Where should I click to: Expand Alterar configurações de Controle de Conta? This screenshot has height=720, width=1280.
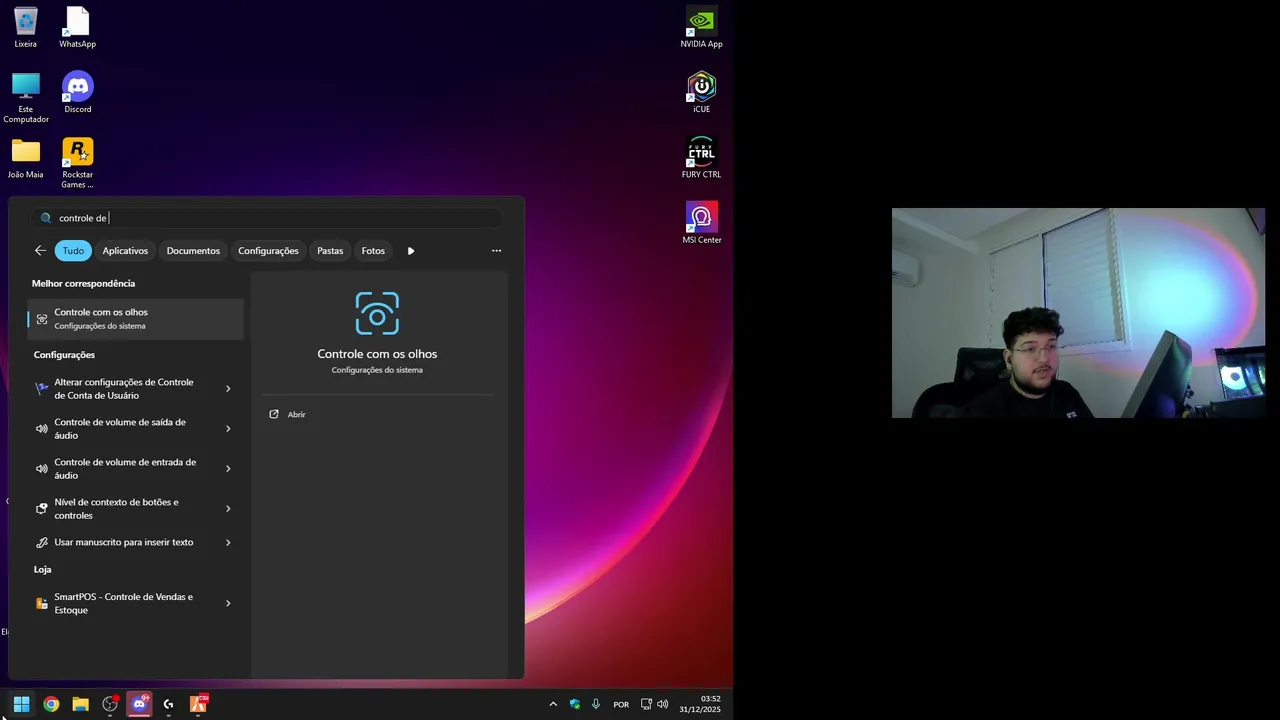coord(228,389)
